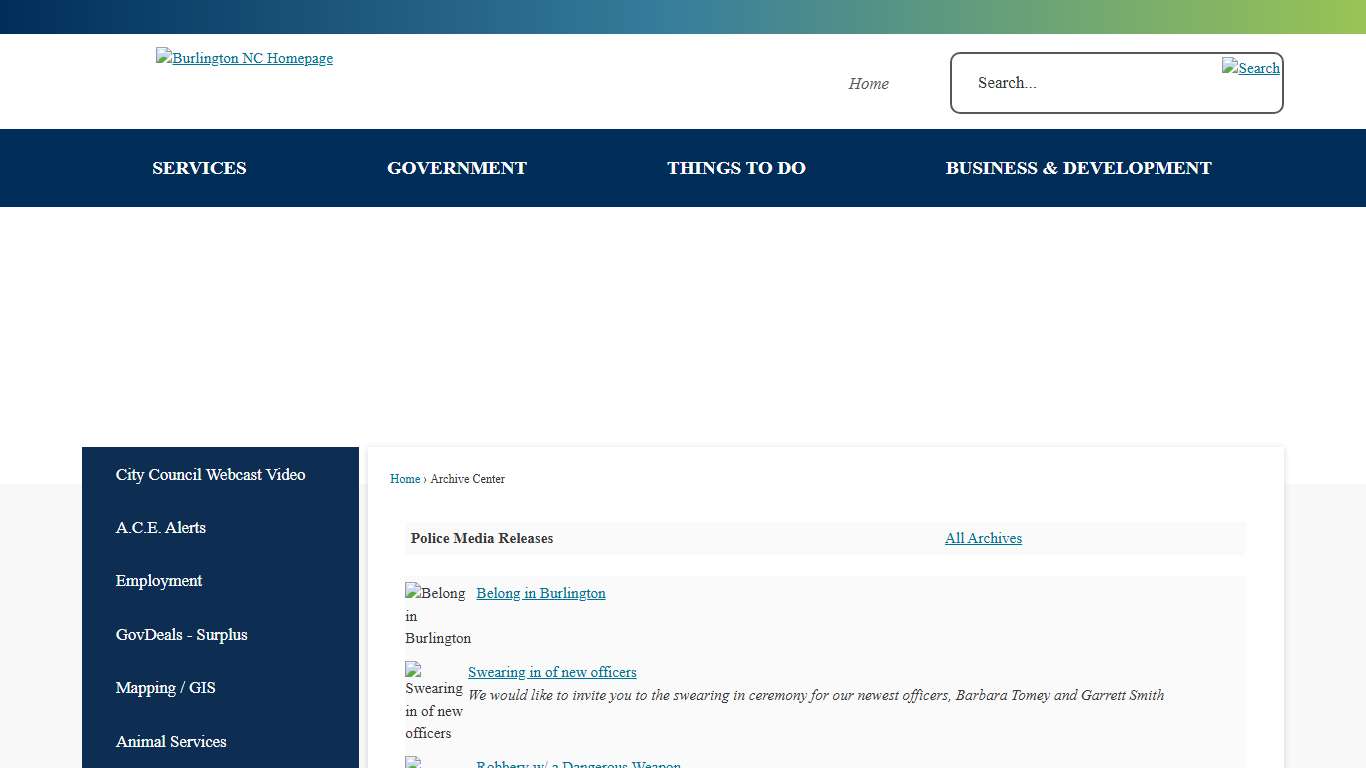Open GovDeals - Surplus page
Image resolution: width=1366 pixels, height=768 pixels.
(x=181, y=635)
